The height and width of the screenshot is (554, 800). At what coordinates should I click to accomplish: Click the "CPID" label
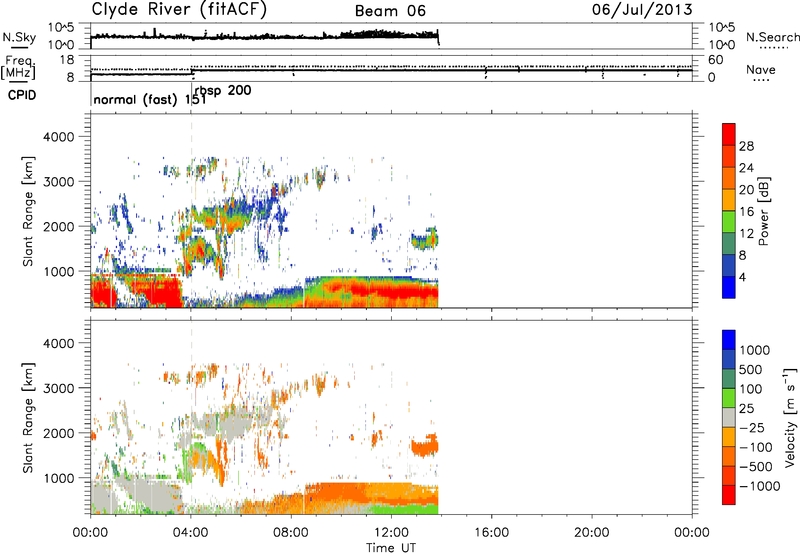click(22, 95)
